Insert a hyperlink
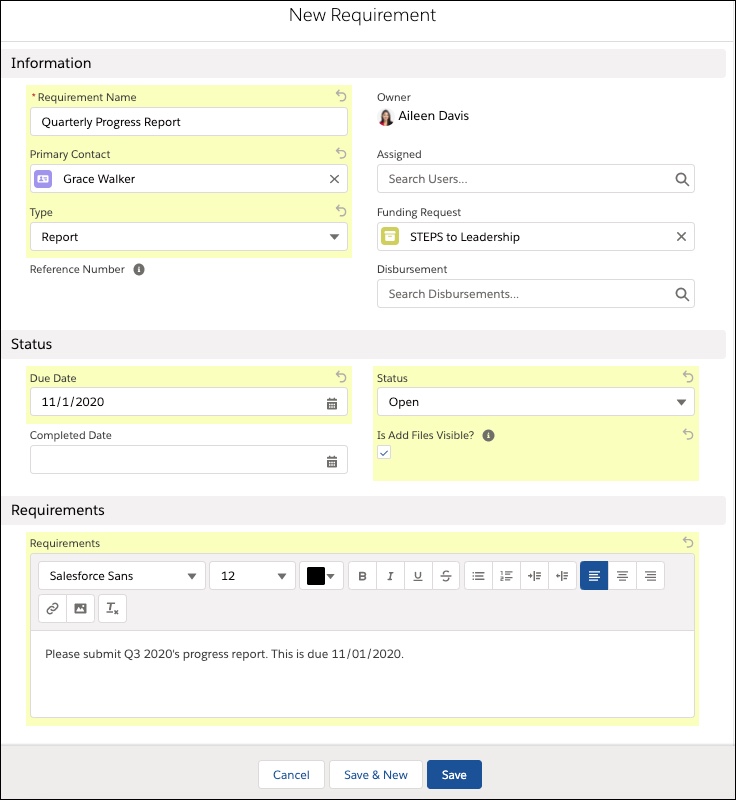Image resolution: width=736 pixels, height=800 pixels. click(x=52, y=609)
